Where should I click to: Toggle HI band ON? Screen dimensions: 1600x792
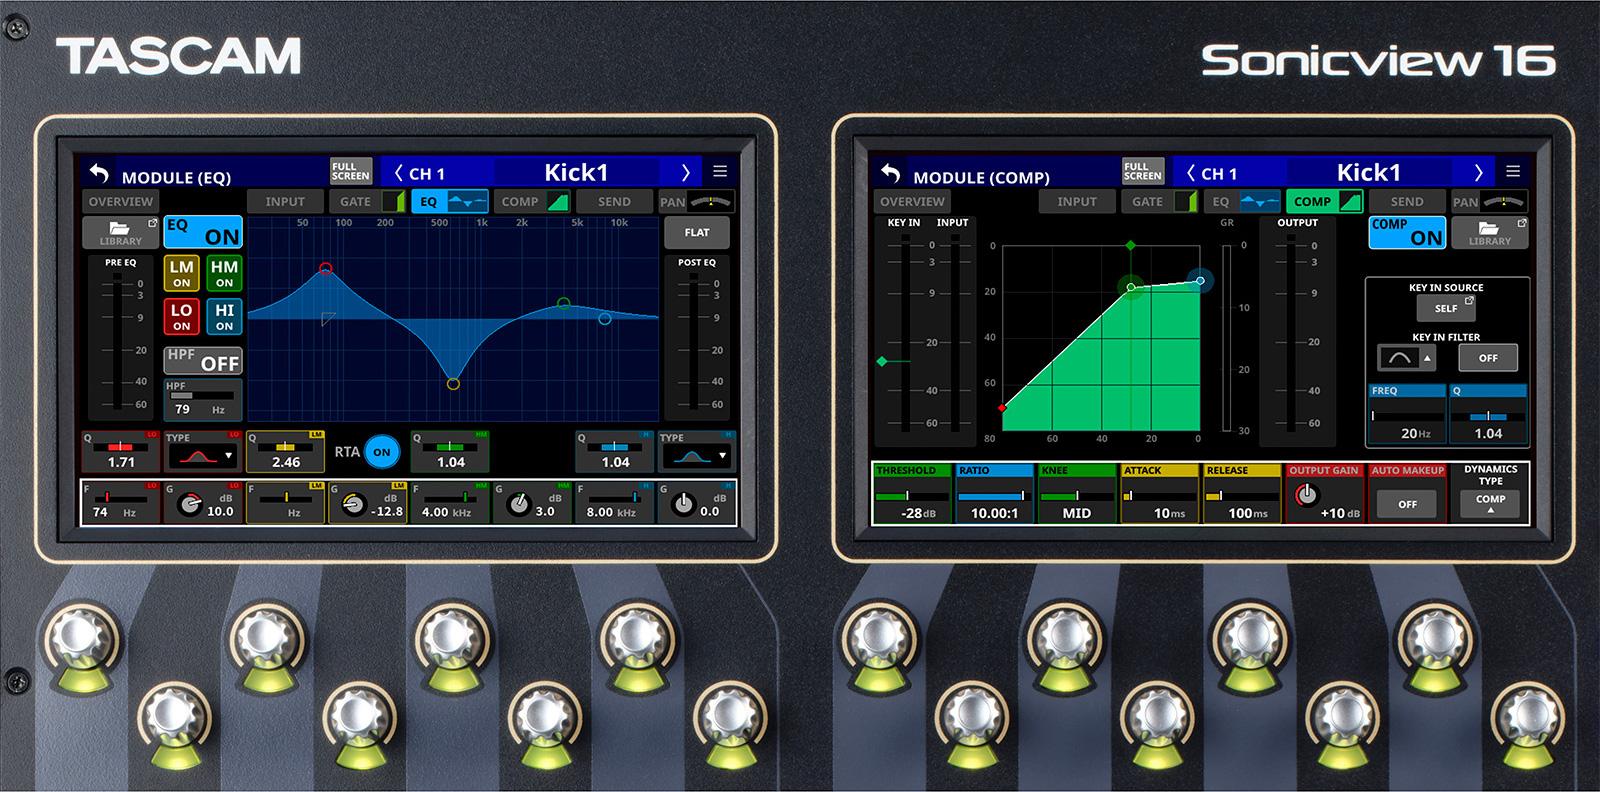[224, 316]
